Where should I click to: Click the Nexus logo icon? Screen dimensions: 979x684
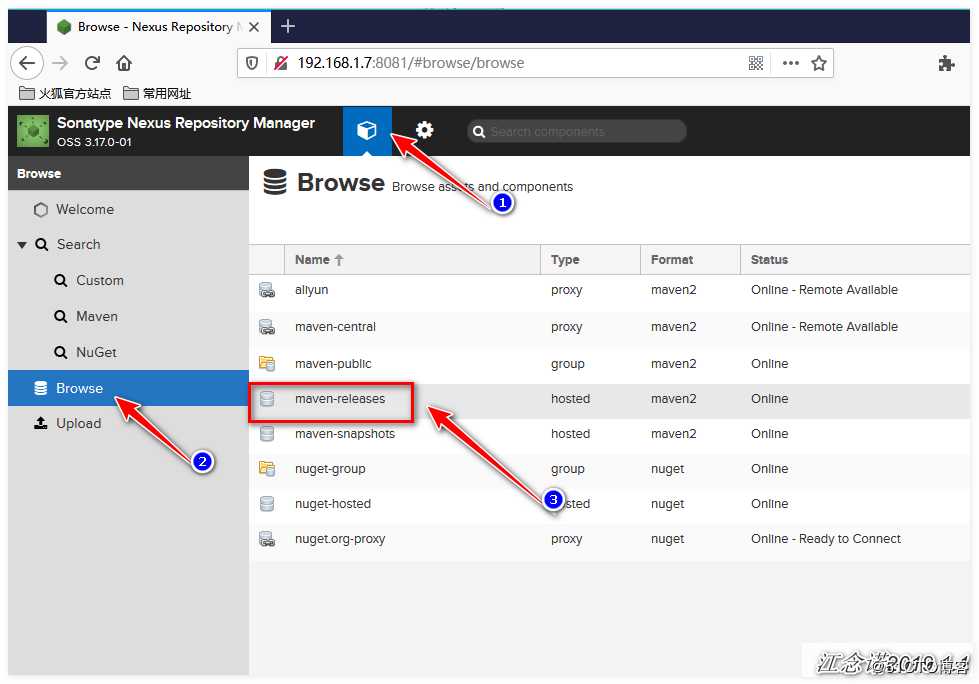pos(32,131)
